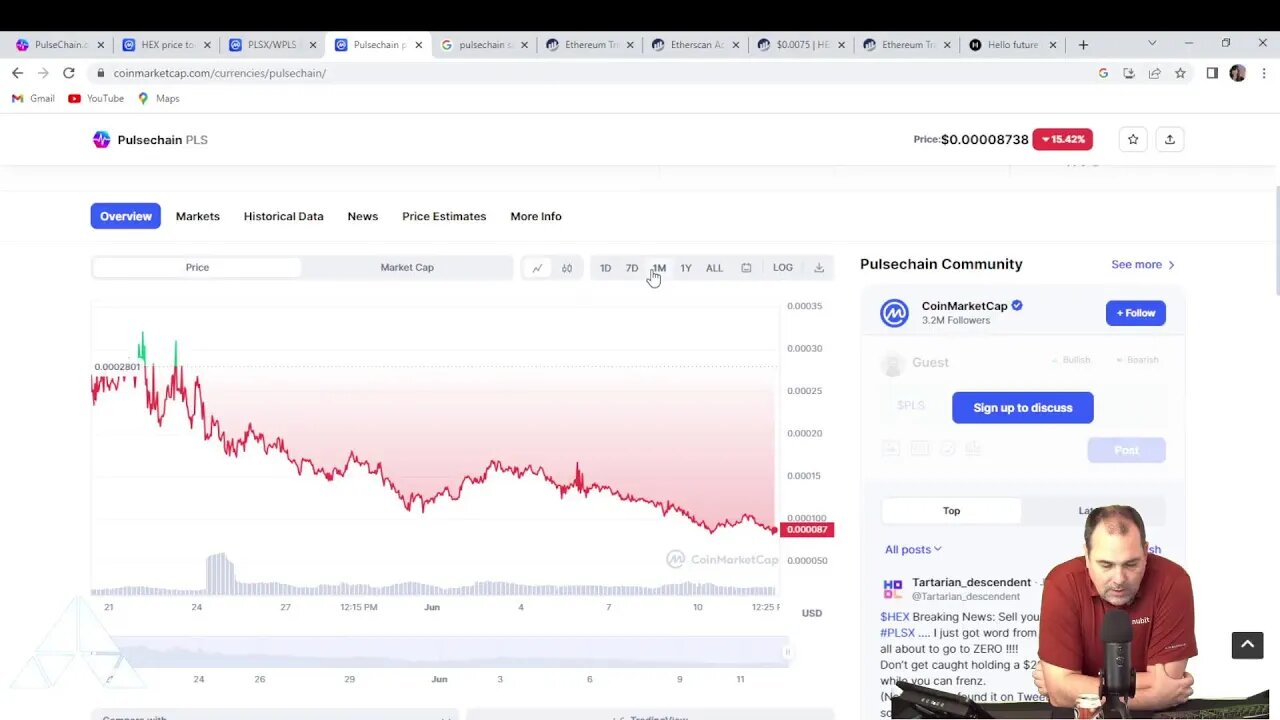Open the Markets tab
1280x720 pixels.
coord(198,216)
